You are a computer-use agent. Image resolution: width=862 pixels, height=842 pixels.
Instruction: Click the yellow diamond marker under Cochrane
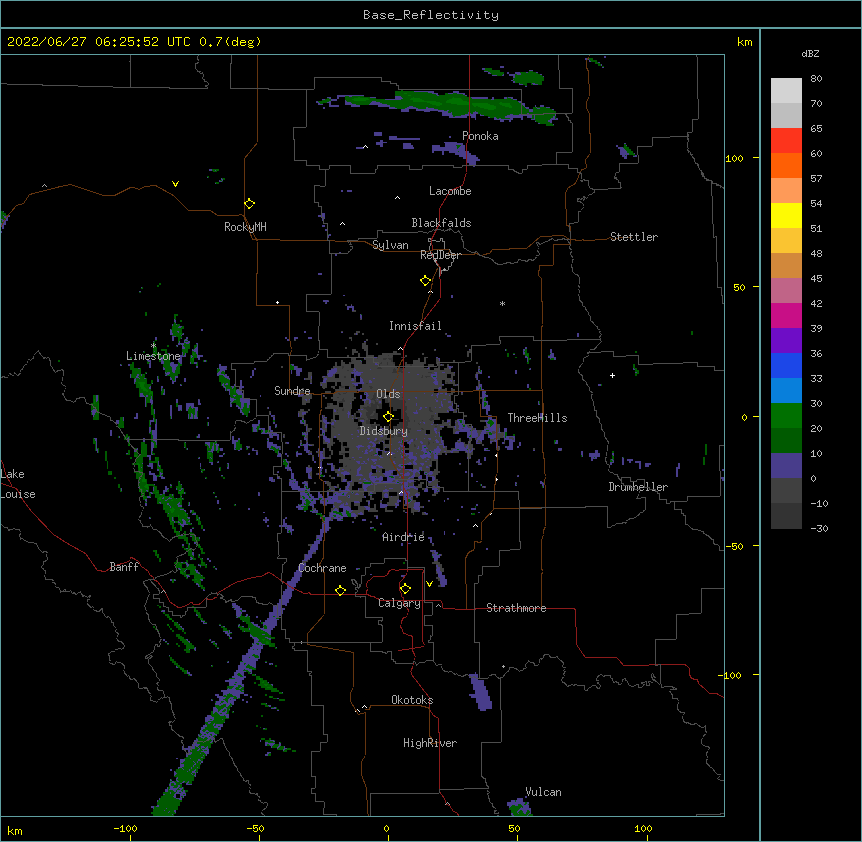[340, 590]
